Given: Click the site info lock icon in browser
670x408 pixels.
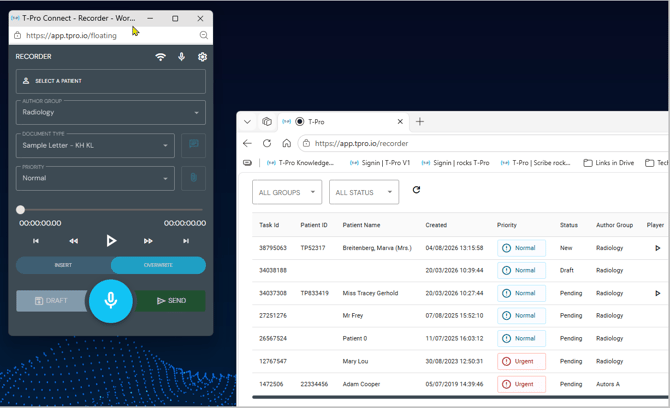Looking at the screenshot, I should tap(306, 144).
